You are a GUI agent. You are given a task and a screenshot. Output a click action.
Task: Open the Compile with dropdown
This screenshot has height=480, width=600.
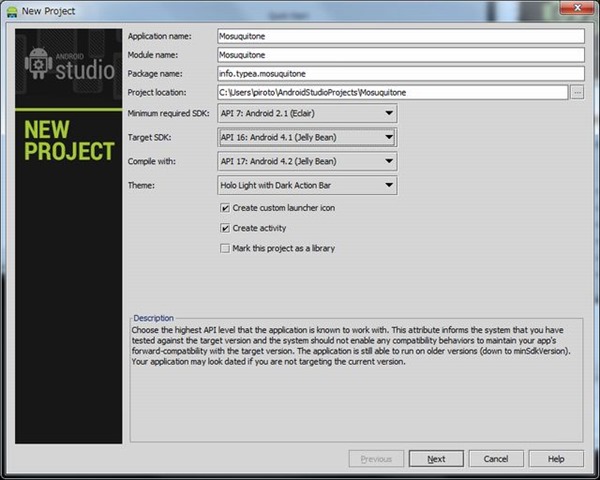pyautogui.click(x=307, y=161)
